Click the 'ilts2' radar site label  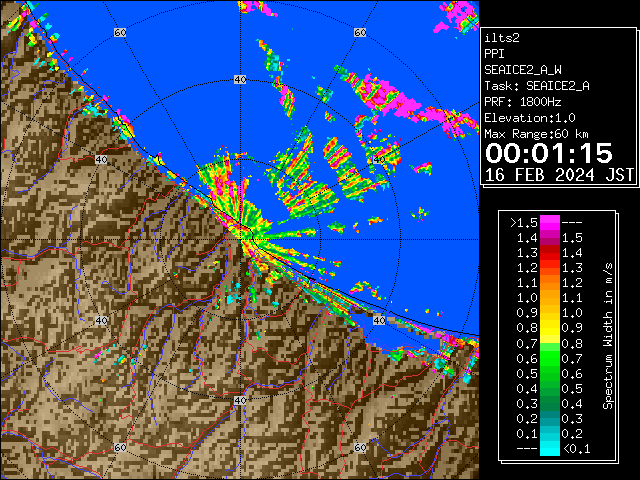tap(502, 38)
